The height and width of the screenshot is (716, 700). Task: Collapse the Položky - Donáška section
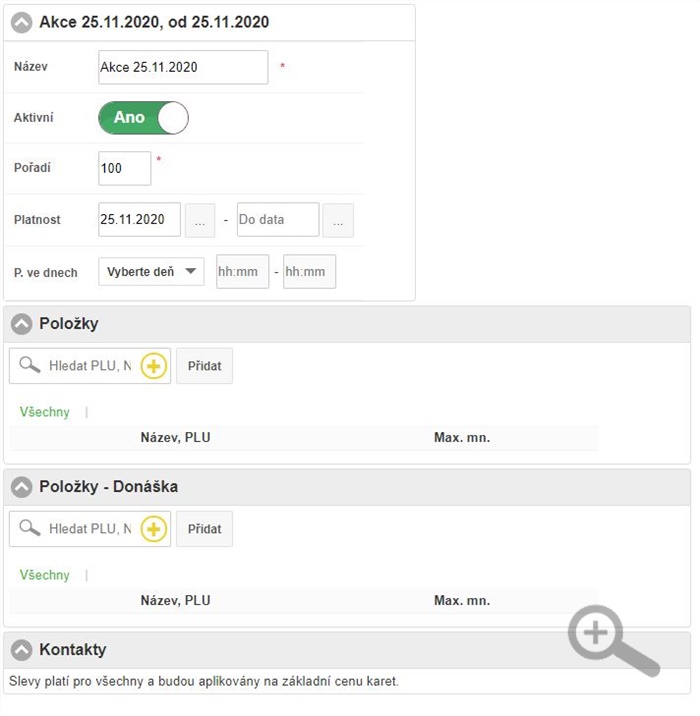pyautogui.click(x=22, y=487)
